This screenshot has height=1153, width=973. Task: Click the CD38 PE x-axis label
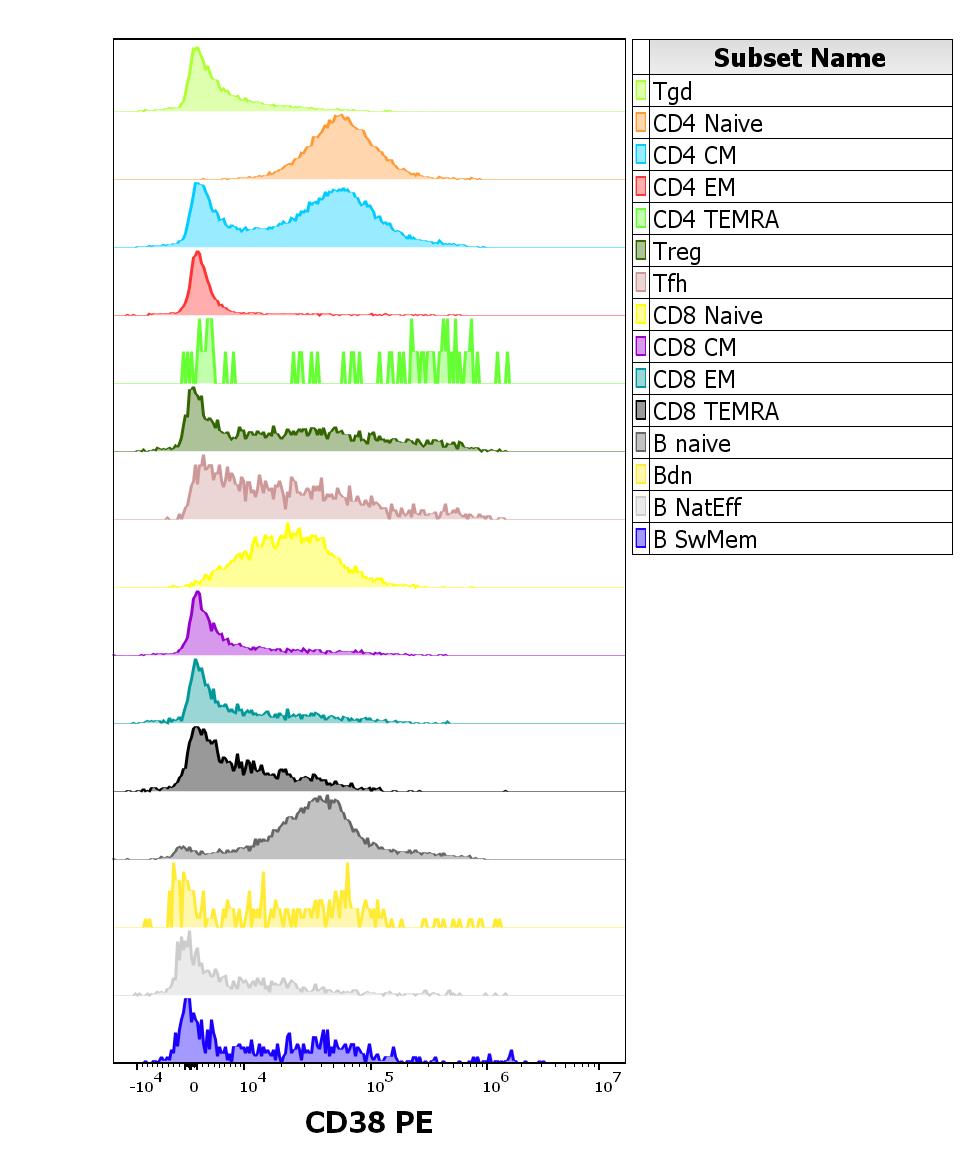coord(369,1122)
